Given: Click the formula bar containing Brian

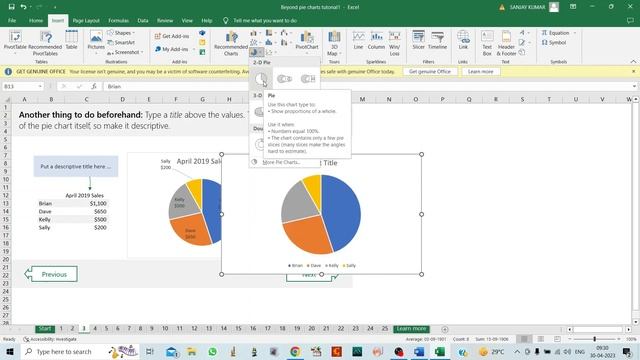Looking at the screenshot, I should click(367, 87).
